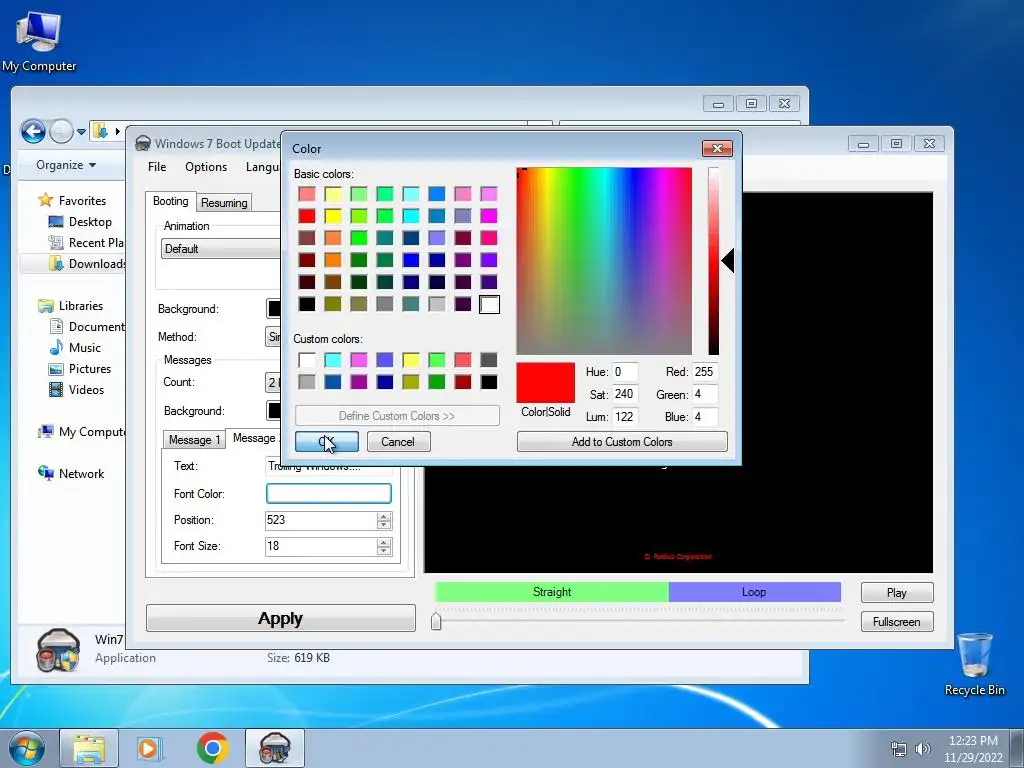Click the big Apply button

click(280, 618)
